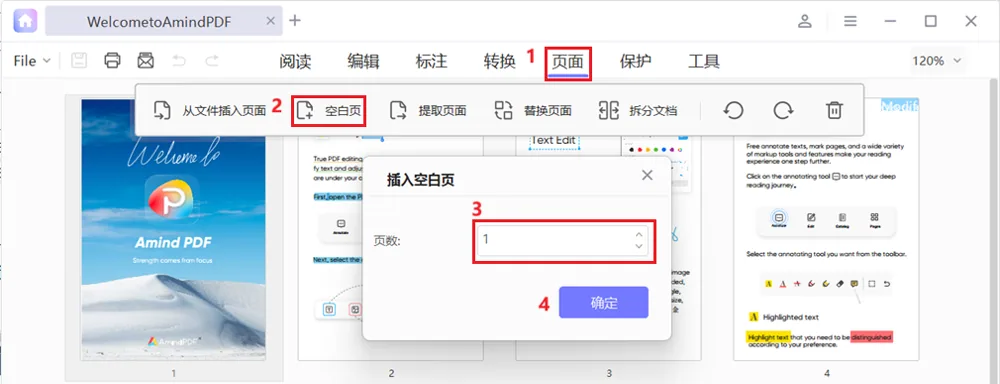
Task: Switch to the 编辑 tab
Action: tap(364, 61)
